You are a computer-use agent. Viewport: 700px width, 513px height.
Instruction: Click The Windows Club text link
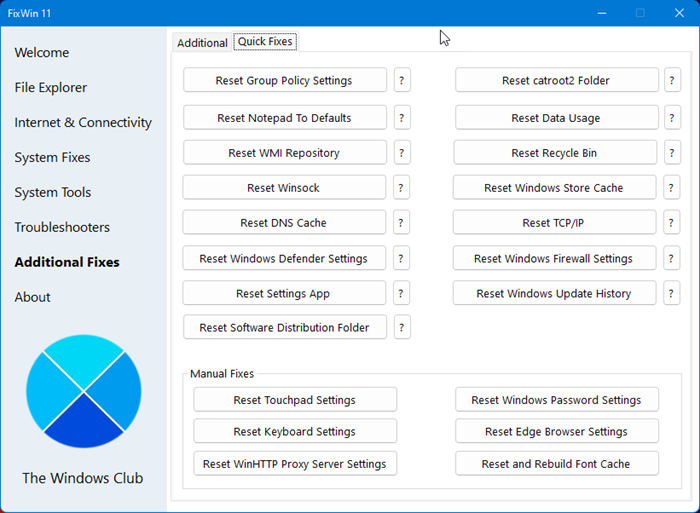coord(83,478)
